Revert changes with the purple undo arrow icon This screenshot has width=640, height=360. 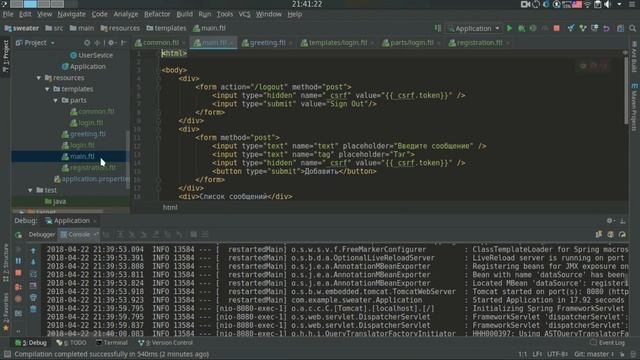tap(607, 28)
